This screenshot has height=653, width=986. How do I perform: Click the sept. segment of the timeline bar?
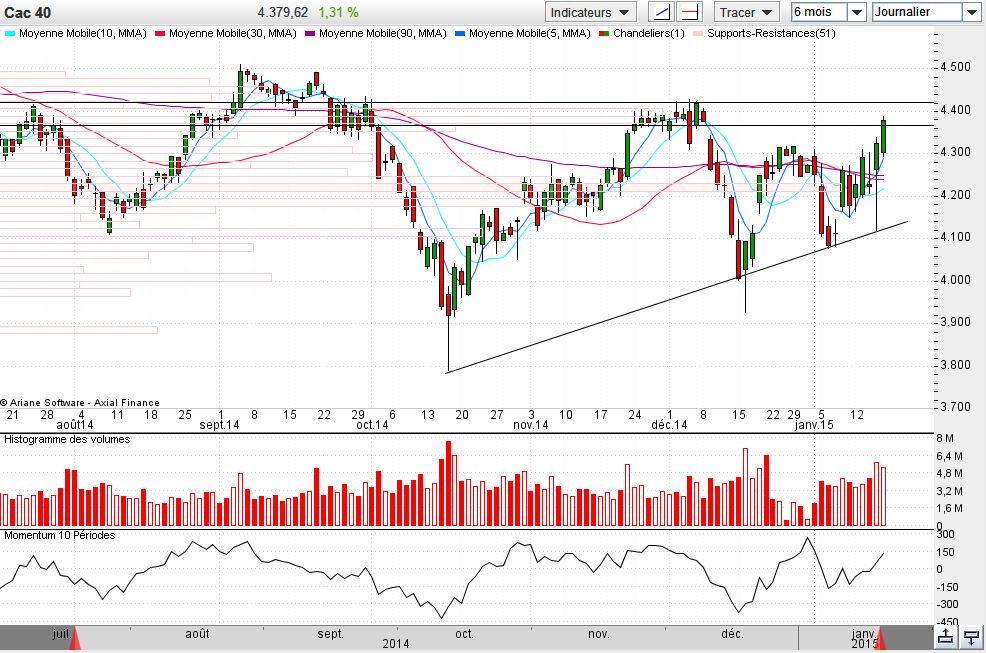(x=331, y=634)
